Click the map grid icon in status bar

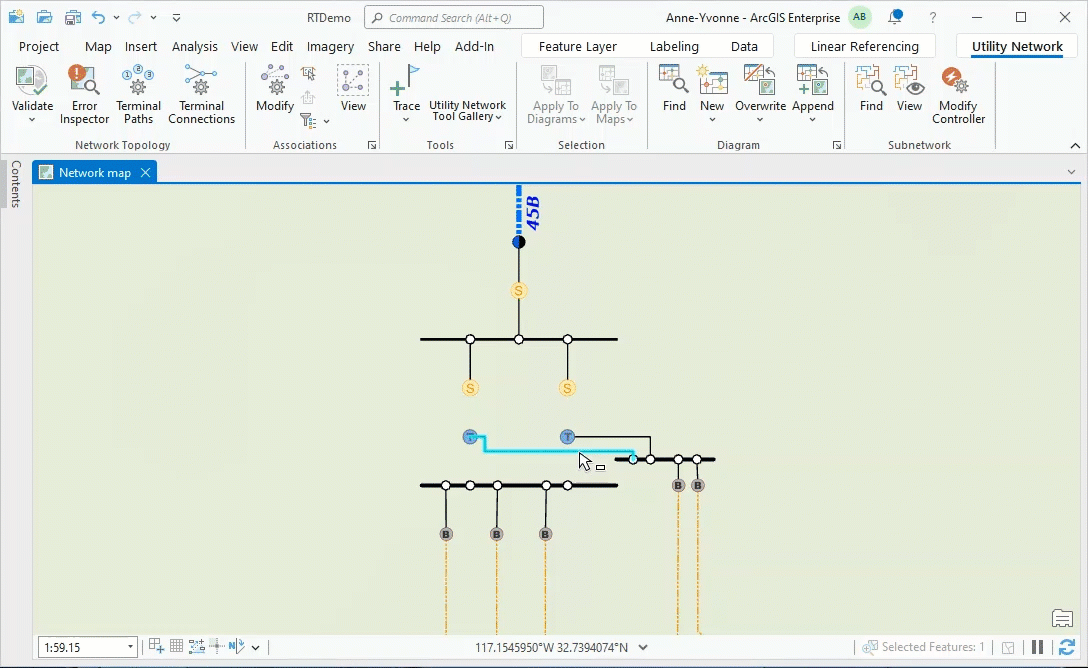coord(176,646)
